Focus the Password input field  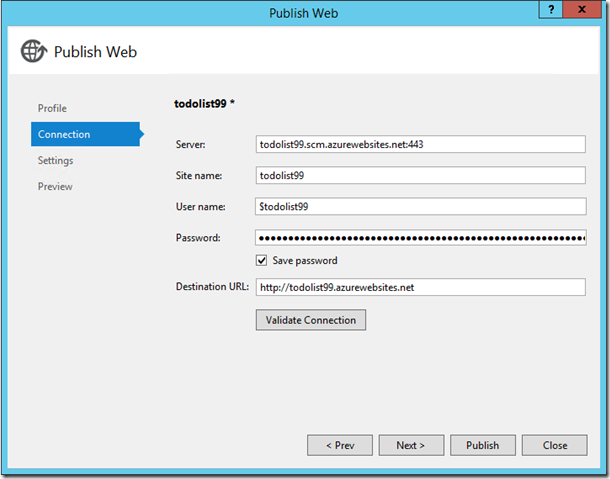(x=421, y=237)
